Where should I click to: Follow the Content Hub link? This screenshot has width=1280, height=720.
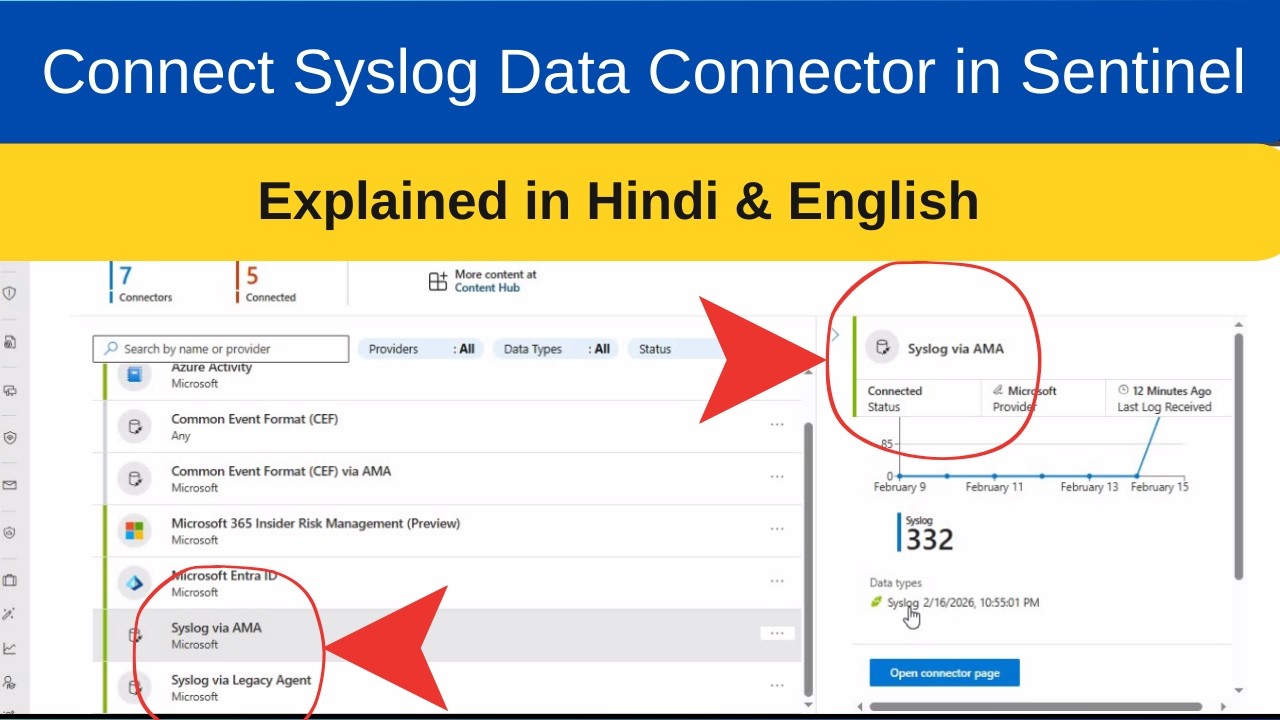click(487, 288)
